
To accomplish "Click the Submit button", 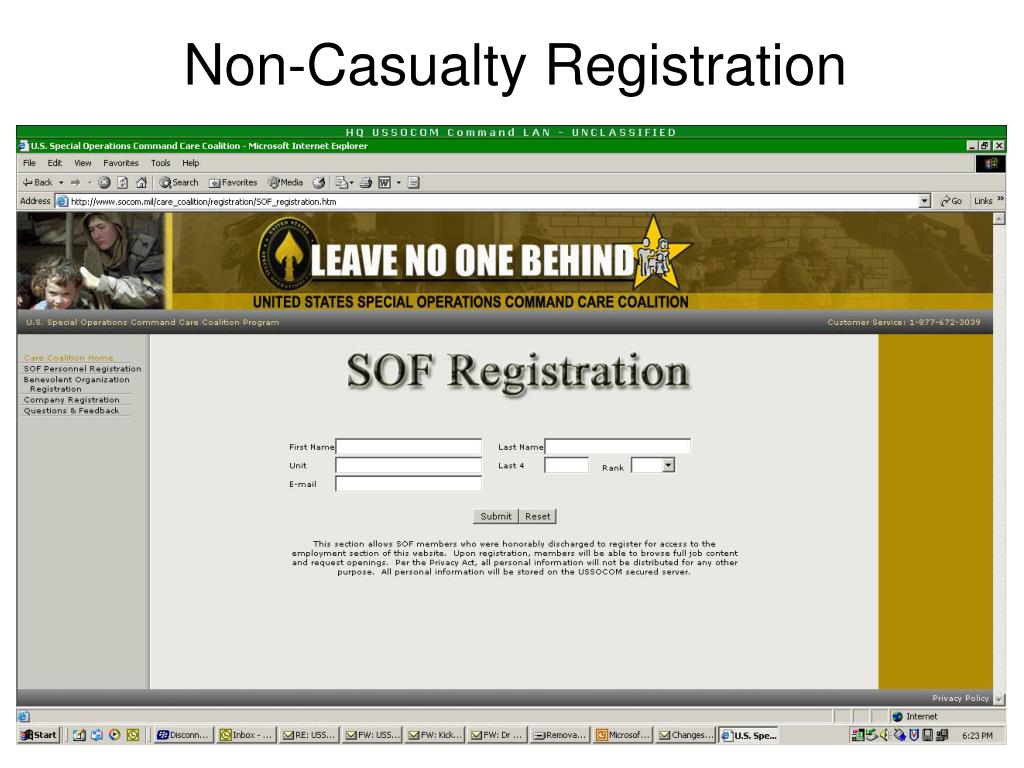I will click(x=496, y=516).
